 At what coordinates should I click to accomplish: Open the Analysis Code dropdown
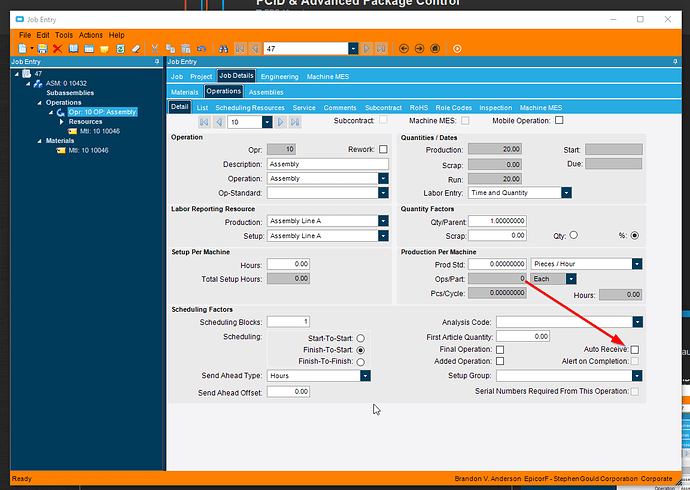click(x=638, y=322)
